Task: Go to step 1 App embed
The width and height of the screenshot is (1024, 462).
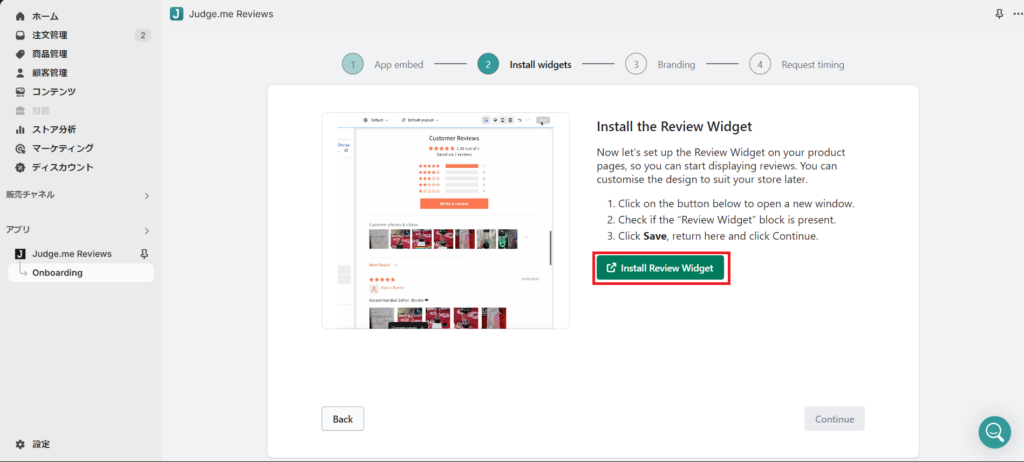Action: click(x=383, y=65)
